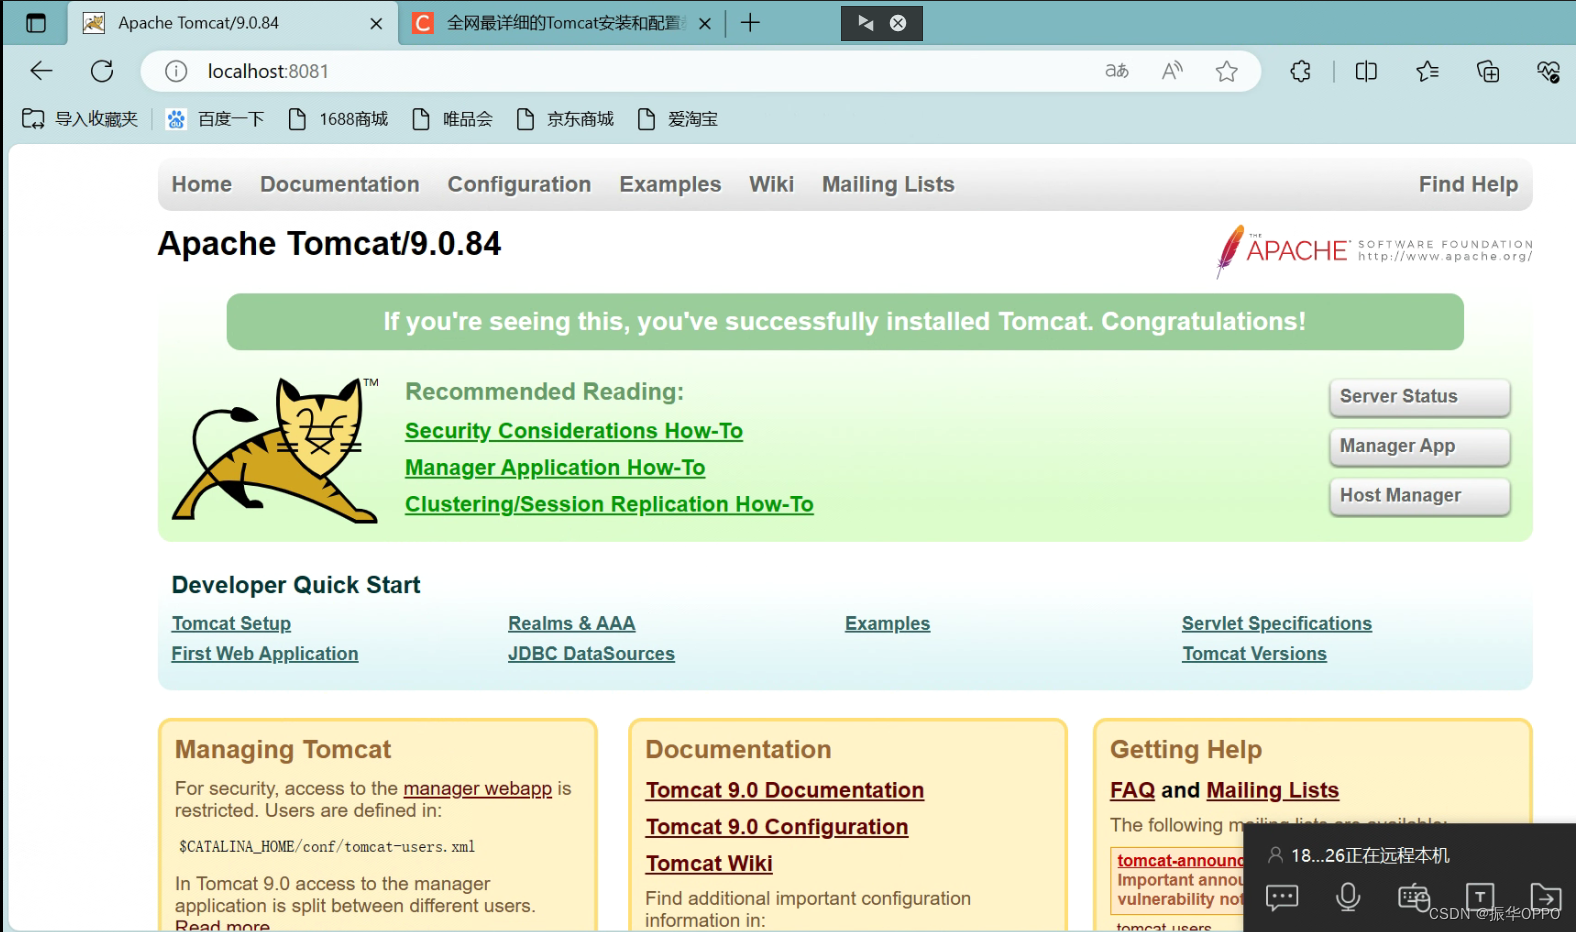Open the 爱淘宝 bookmark

pos(678,119)
